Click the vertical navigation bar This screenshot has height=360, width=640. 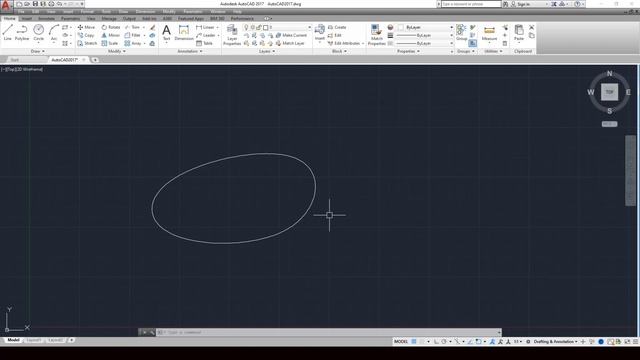click(630, 171)
